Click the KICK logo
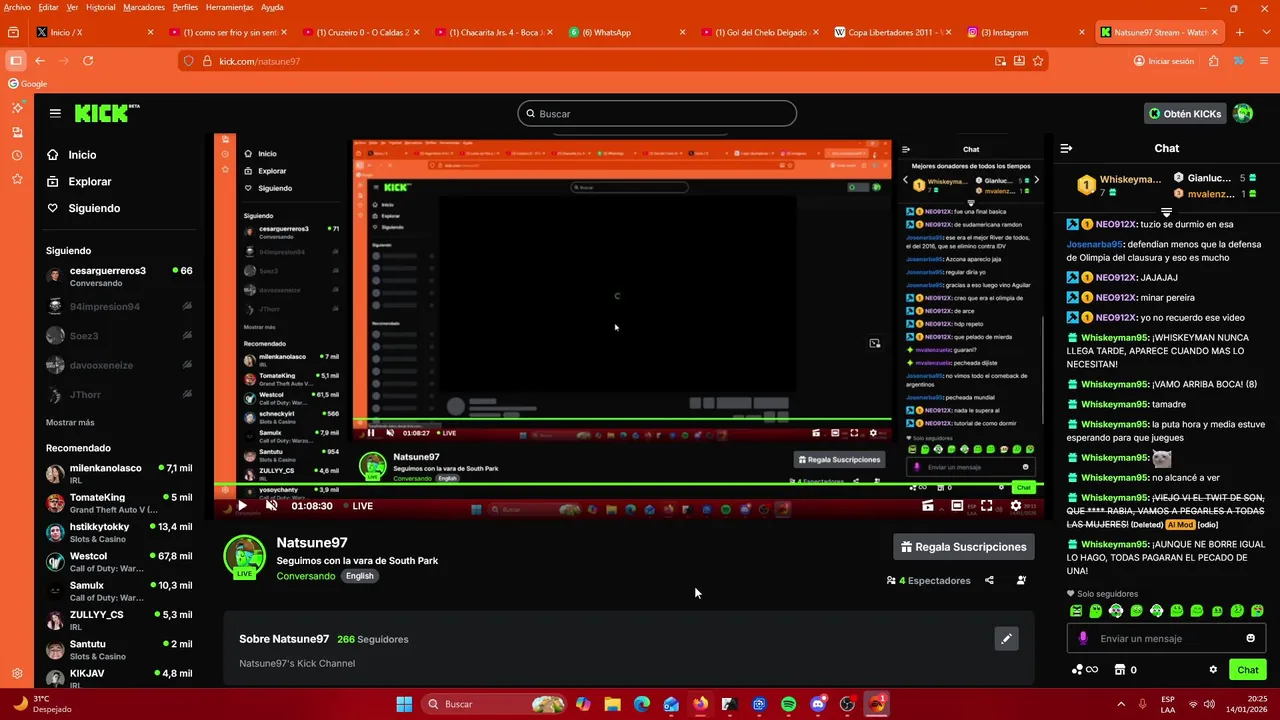1280x720 pixels. pyautogui.click(x=107, y=113)
